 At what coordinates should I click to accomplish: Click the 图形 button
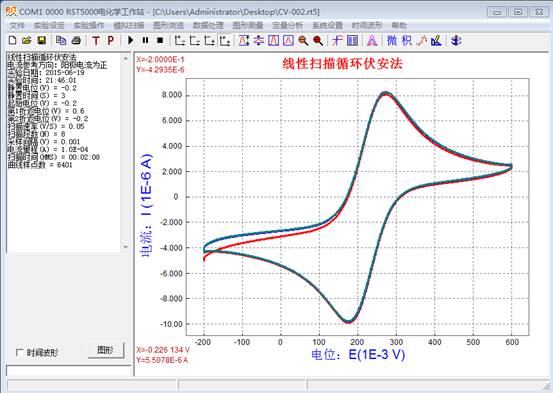[106, 350]
